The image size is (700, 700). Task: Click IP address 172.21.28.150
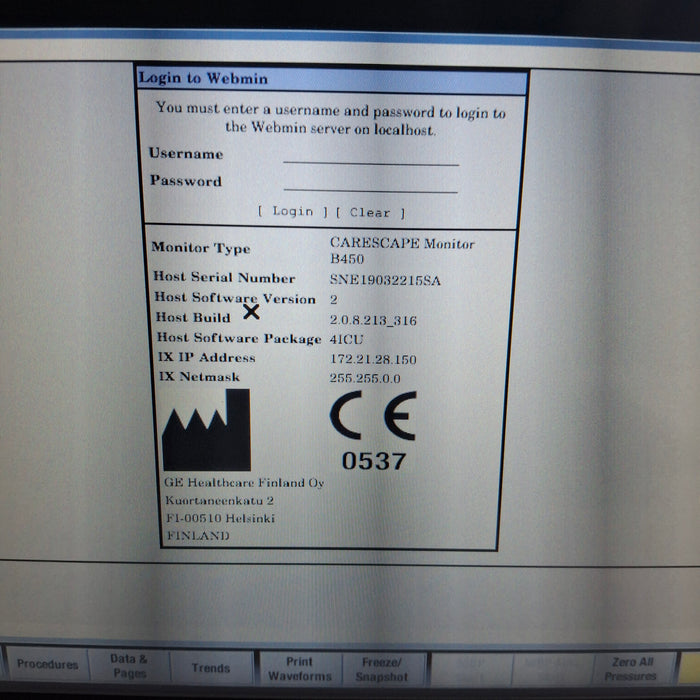[373, 359]
